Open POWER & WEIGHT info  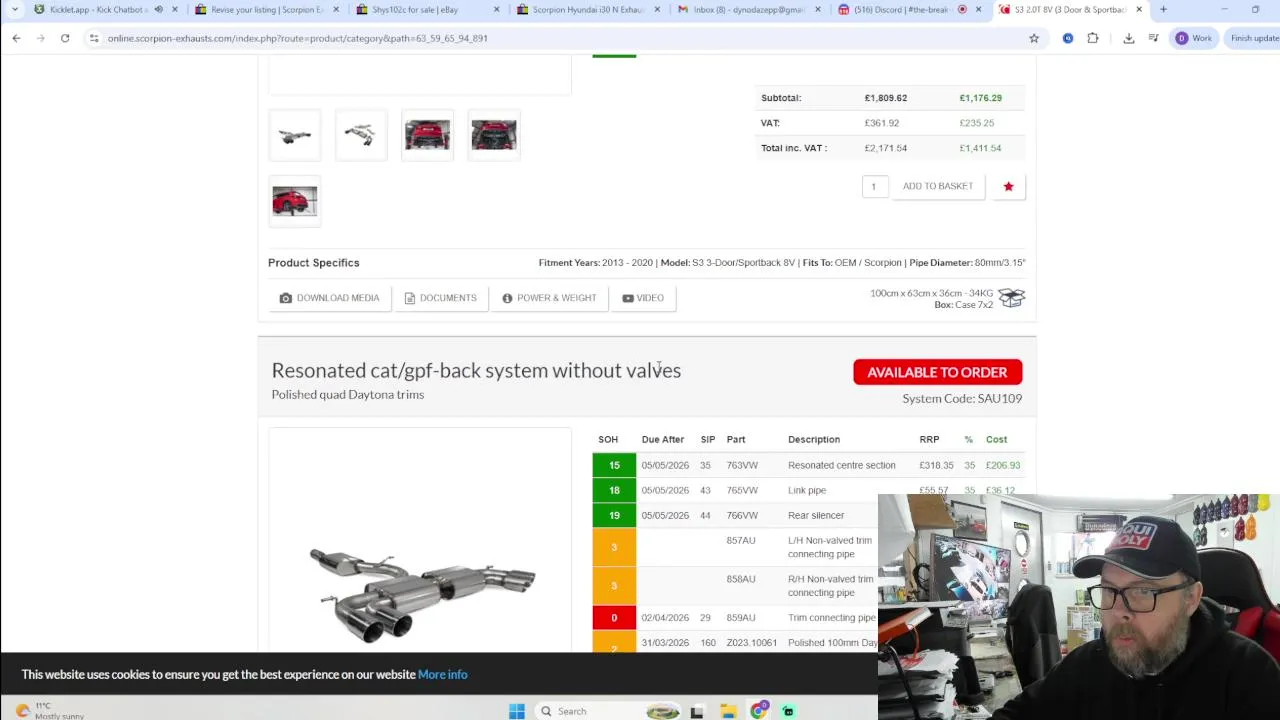click(x=549, y=298)
